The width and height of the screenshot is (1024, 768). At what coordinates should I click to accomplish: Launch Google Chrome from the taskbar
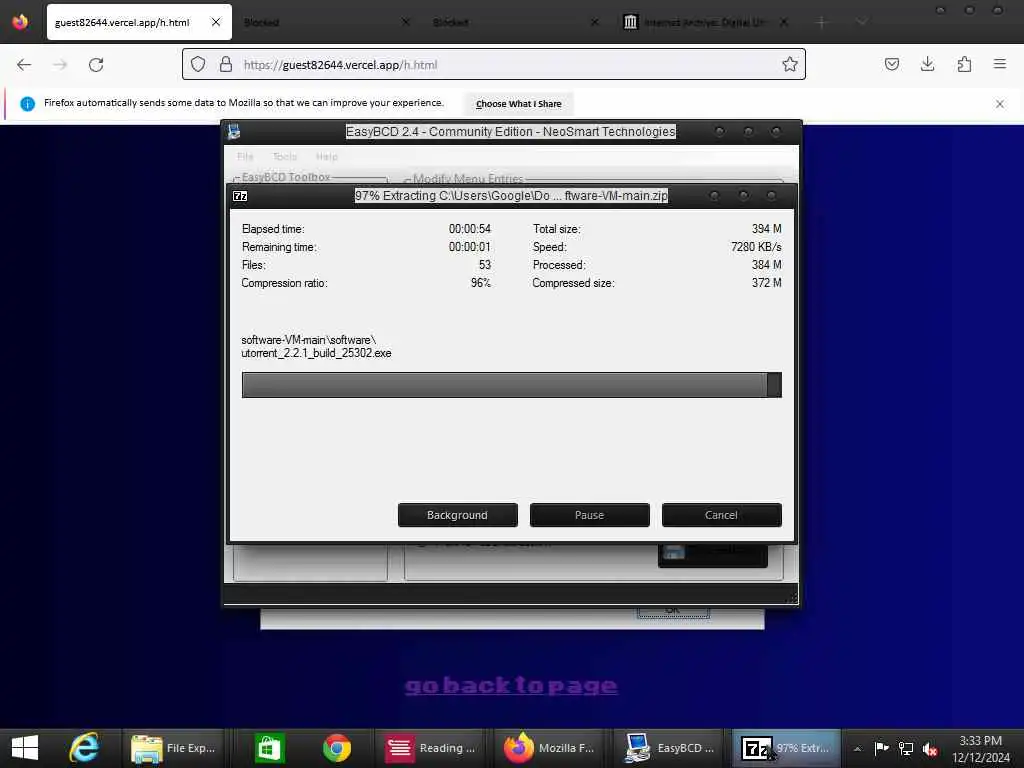tap(337, 748)
